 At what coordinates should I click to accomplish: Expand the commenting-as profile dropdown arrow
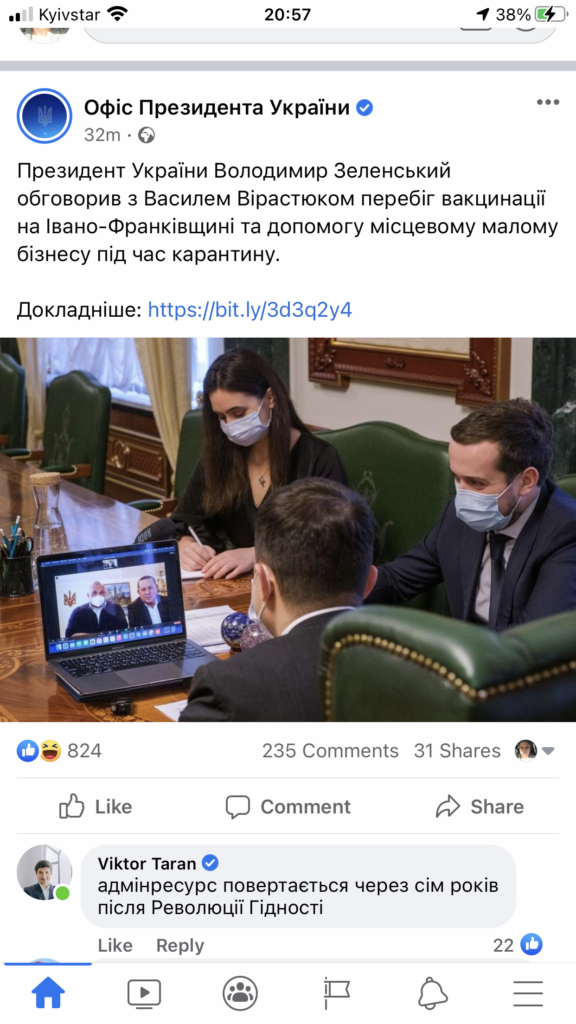pos(549,751)
